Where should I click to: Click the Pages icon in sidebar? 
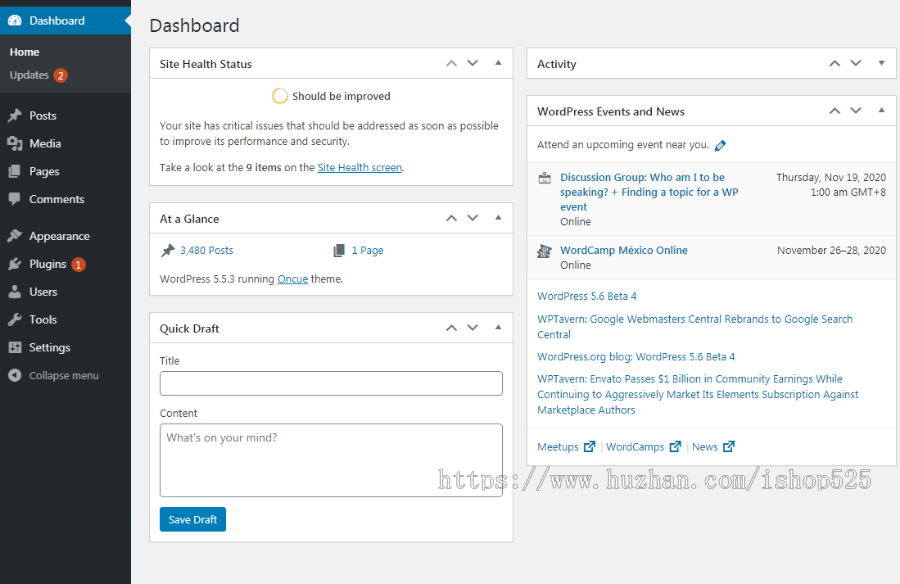point(15,171)
